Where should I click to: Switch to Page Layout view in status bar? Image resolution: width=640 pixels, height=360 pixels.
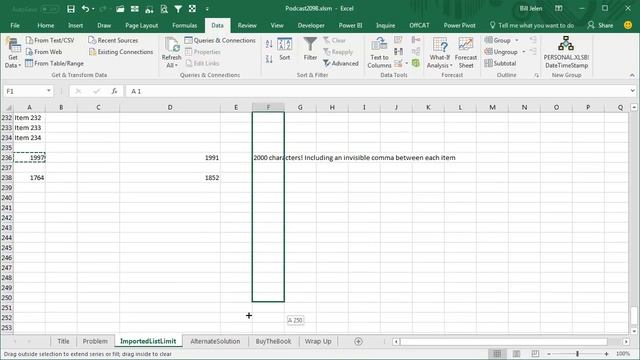516,354
